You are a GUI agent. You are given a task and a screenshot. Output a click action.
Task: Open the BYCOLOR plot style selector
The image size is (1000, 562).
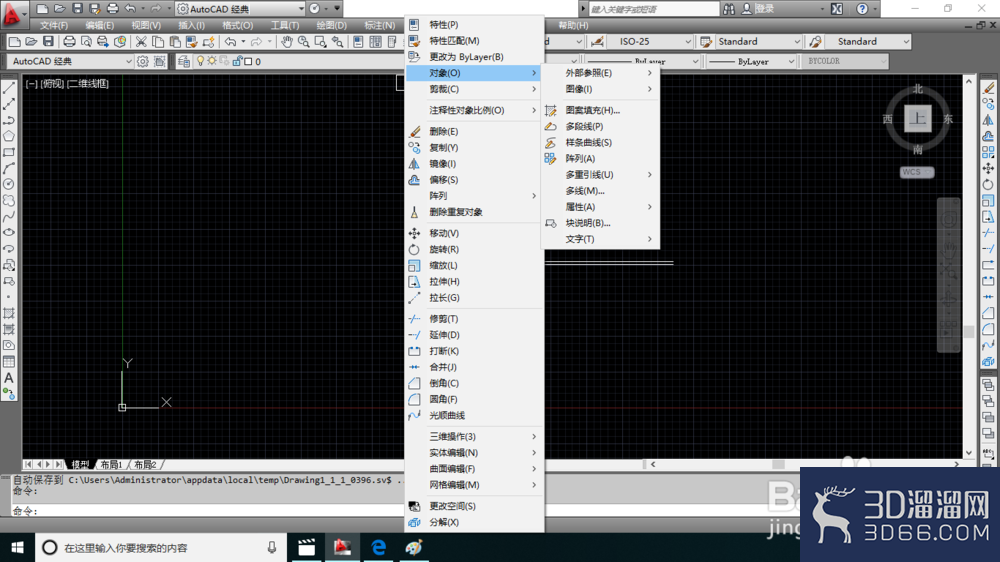(x=844, y=61)
